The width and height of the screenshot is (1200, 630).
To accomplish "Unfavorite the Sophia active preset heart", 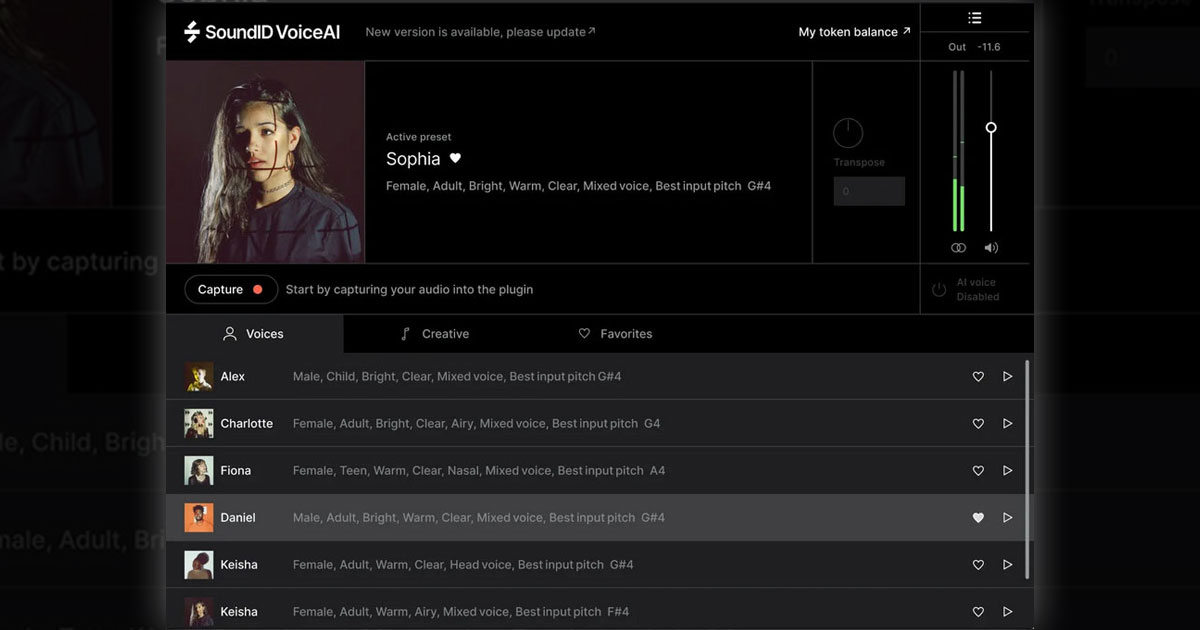I will coord(455,158).
